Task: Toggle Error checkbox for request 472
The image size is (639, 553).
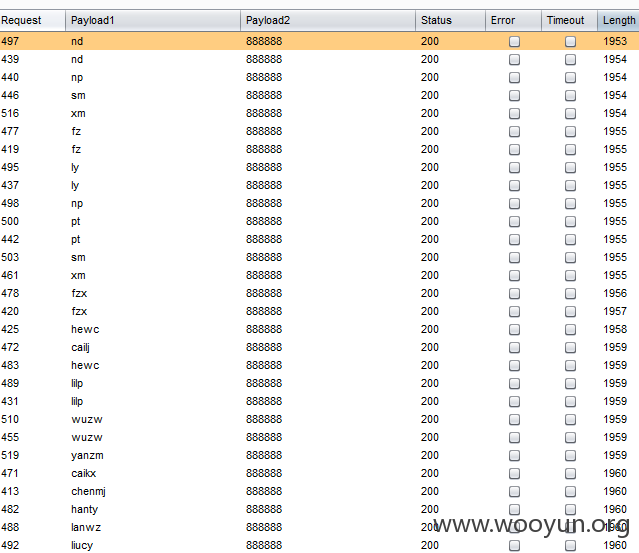Action: pyautogui.click(x=514, y=348)
